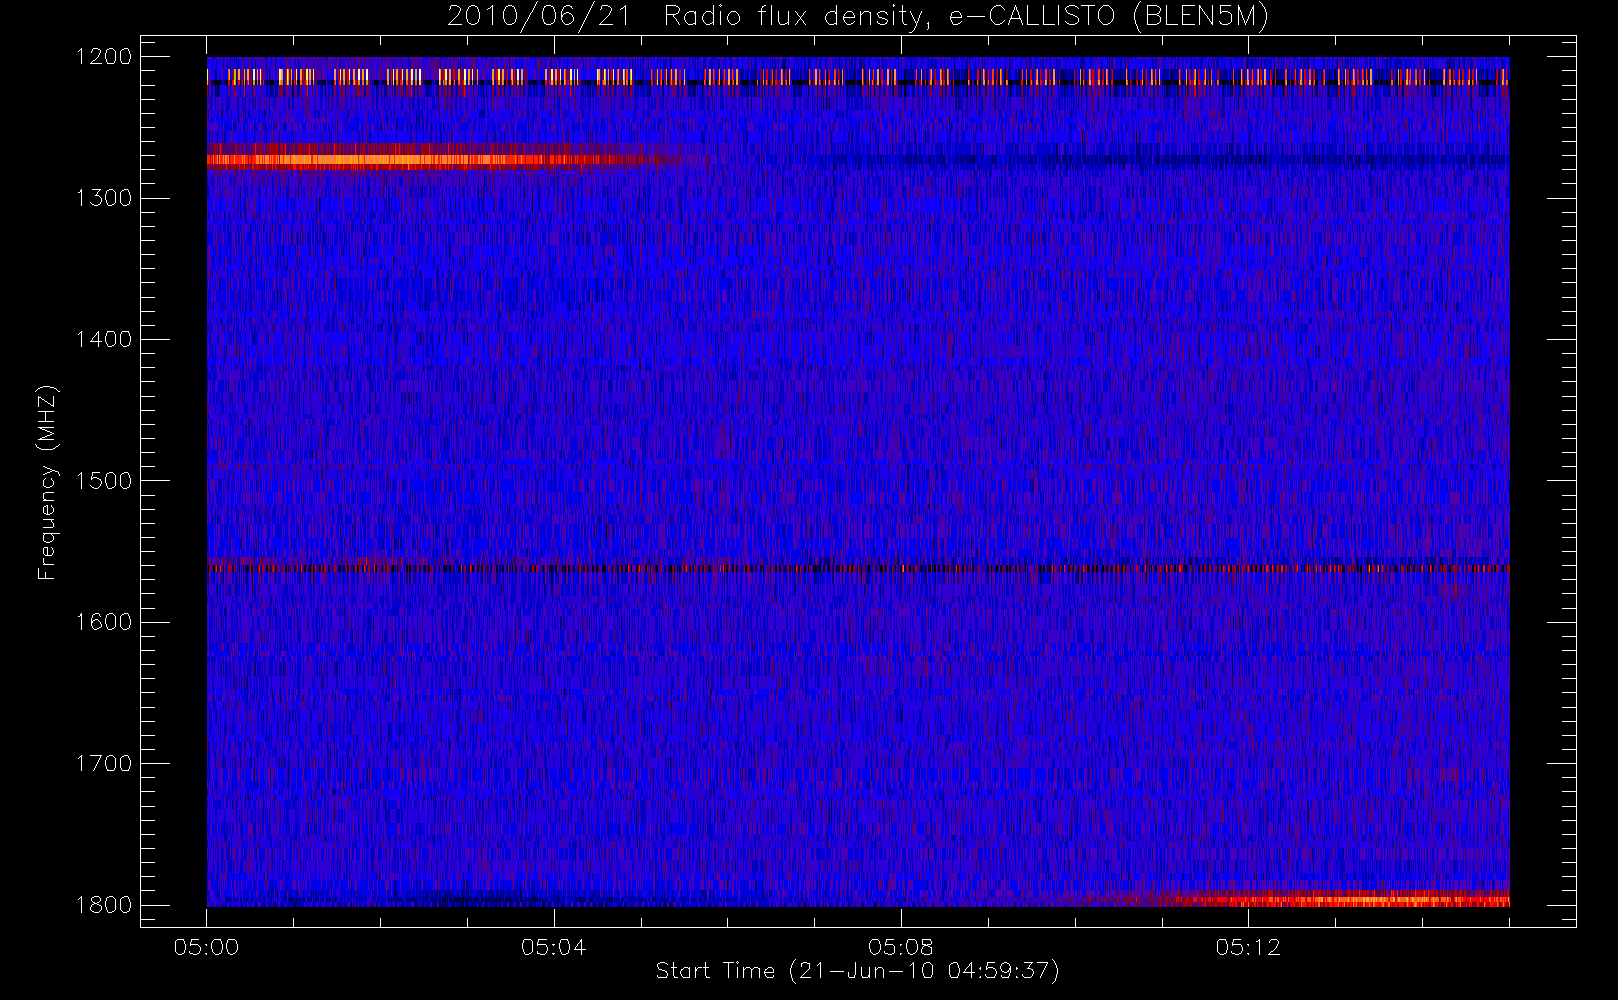The height and width of the screenshot is (1000, 1618).
Task: Click the 05:04 time tick label
Action: [553, 947]
